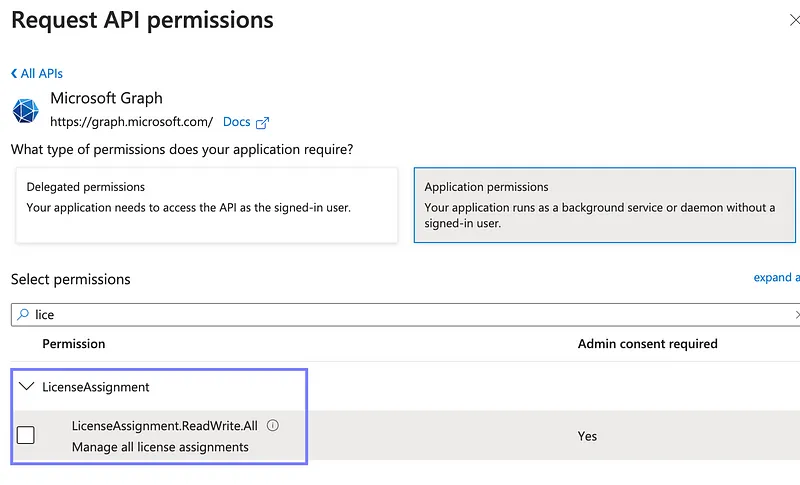Go back to All APIs

click(x=41, y=74)
